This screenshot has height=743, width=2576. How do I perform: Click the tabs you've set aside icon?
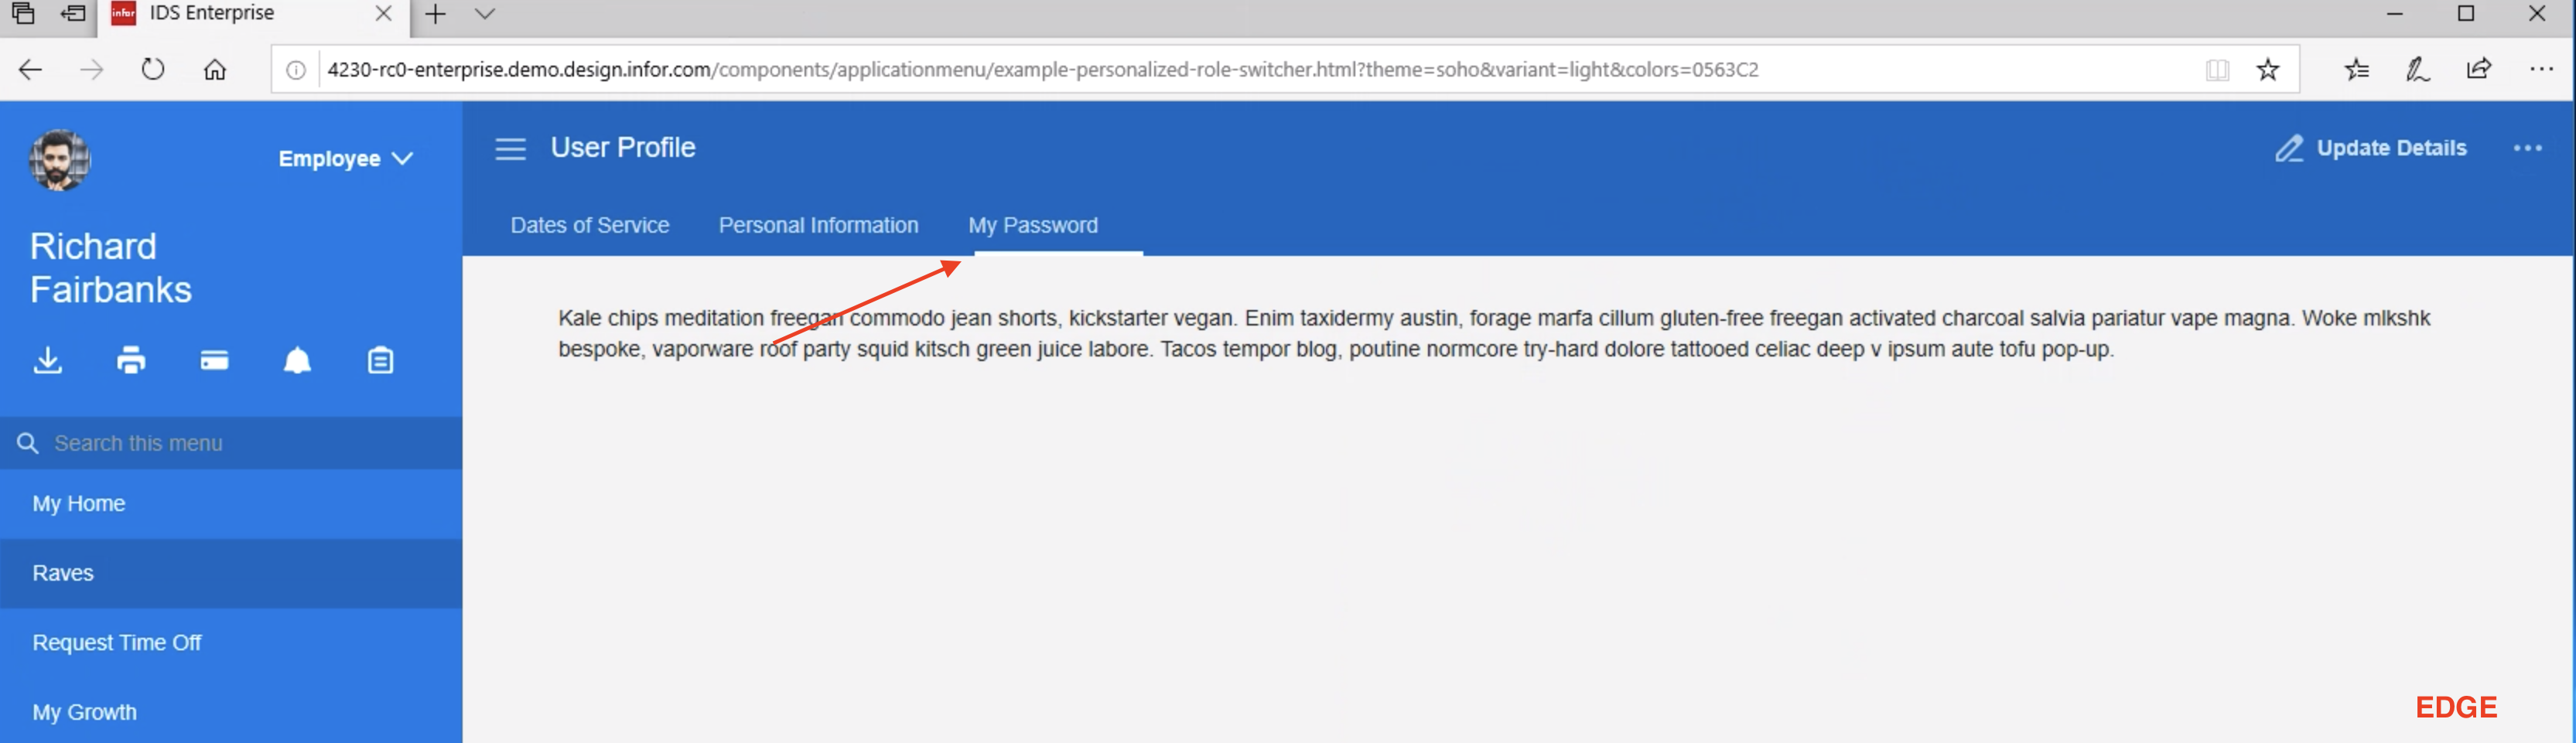(x=22, y=13)
